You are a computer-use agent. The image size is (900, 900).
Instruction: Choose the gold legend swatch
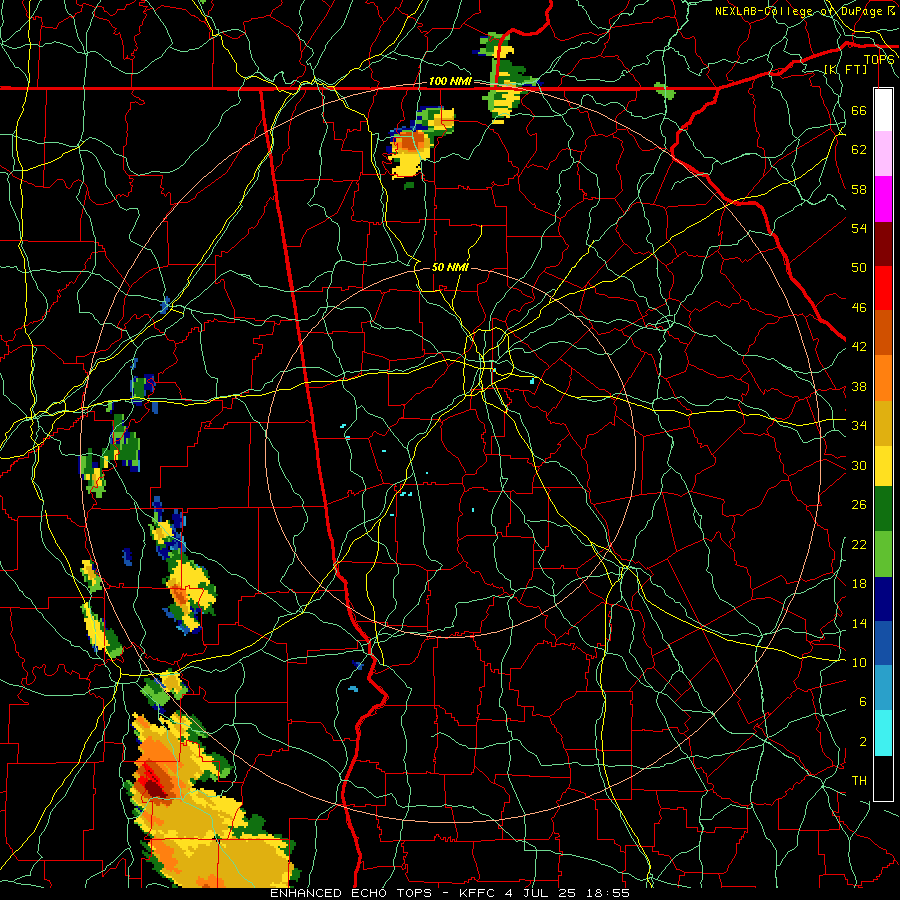(883, 422)
